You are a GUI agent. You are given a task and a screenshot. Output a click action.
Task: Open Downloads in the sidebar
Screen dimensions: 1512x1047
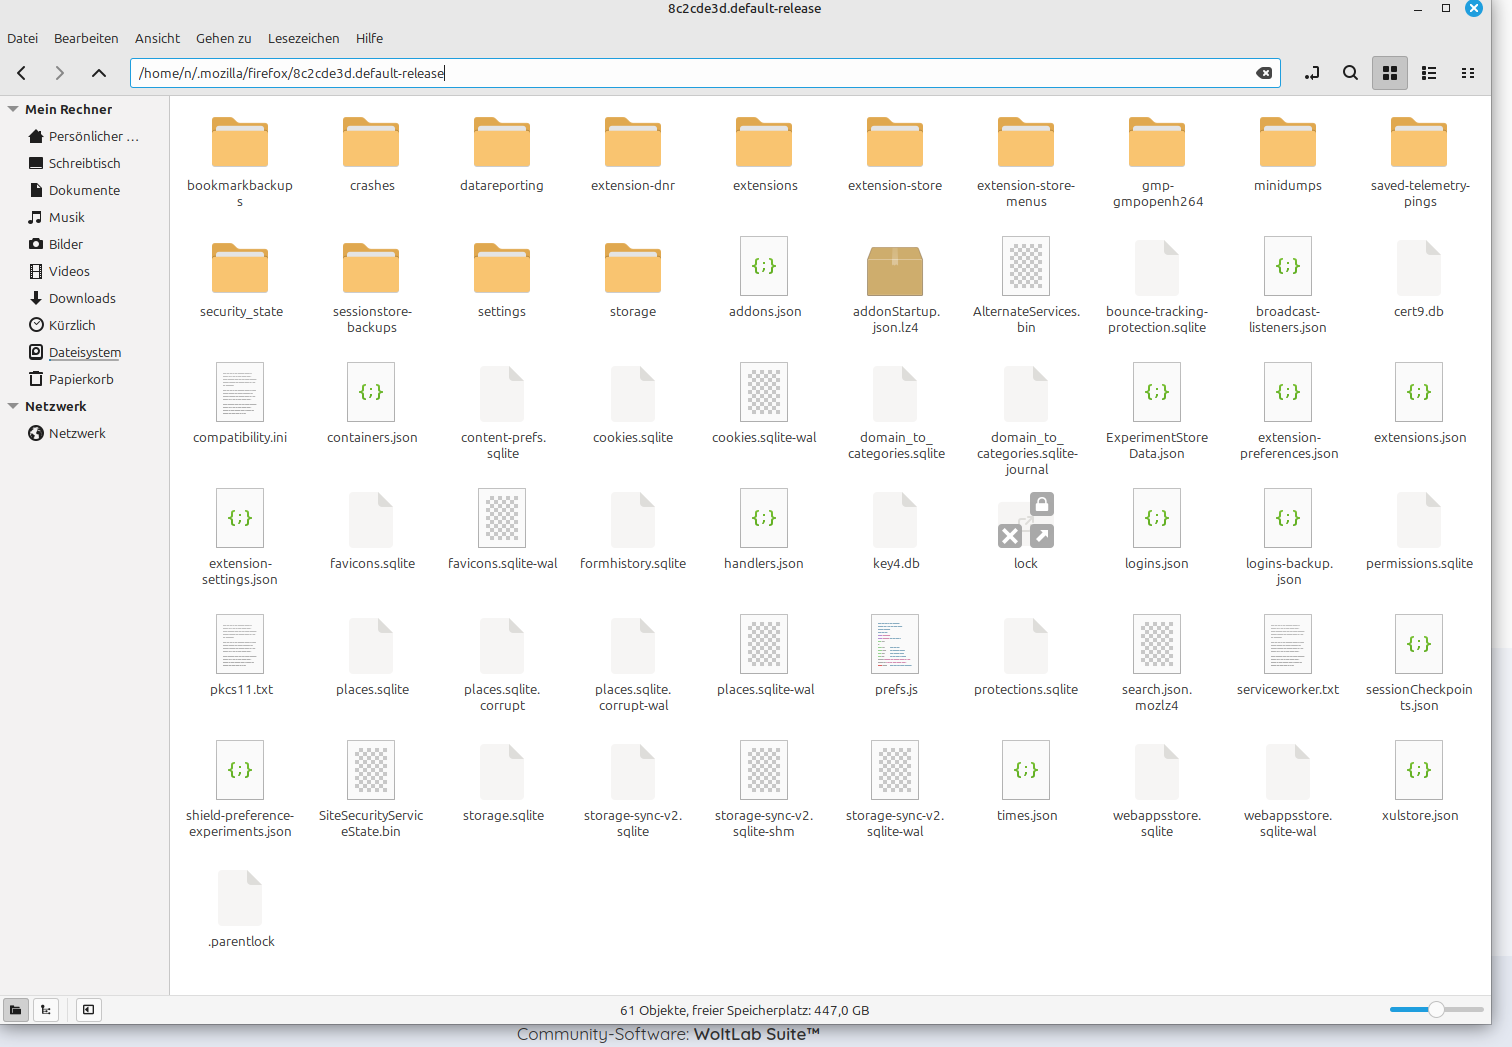coord(82,298)
